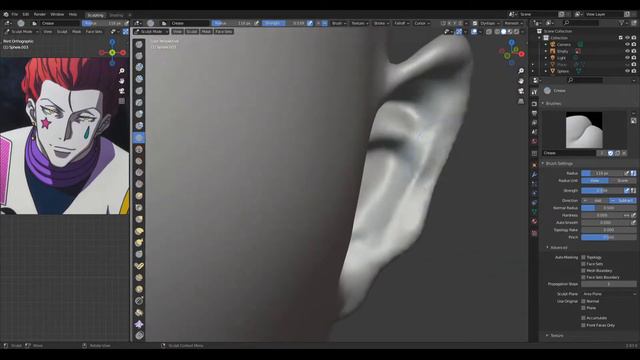The height and width of the screenshot is (360, 640).
Task: Open Face Sets menu in main viewport
Action: pos(224,31)
